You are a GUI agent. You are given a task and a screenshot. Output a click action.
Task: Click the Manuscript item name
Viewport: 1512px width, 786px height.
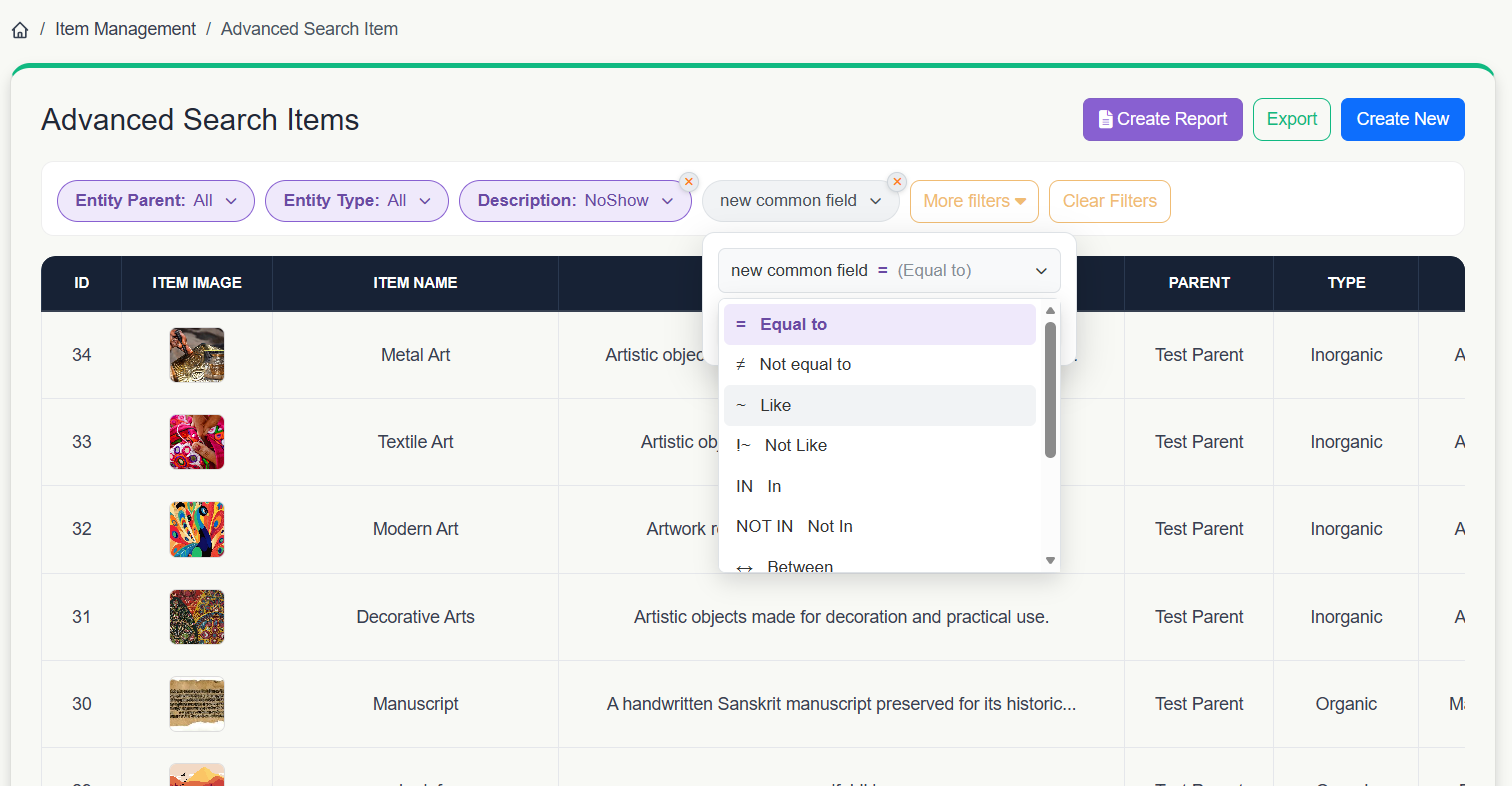[416, 704]
